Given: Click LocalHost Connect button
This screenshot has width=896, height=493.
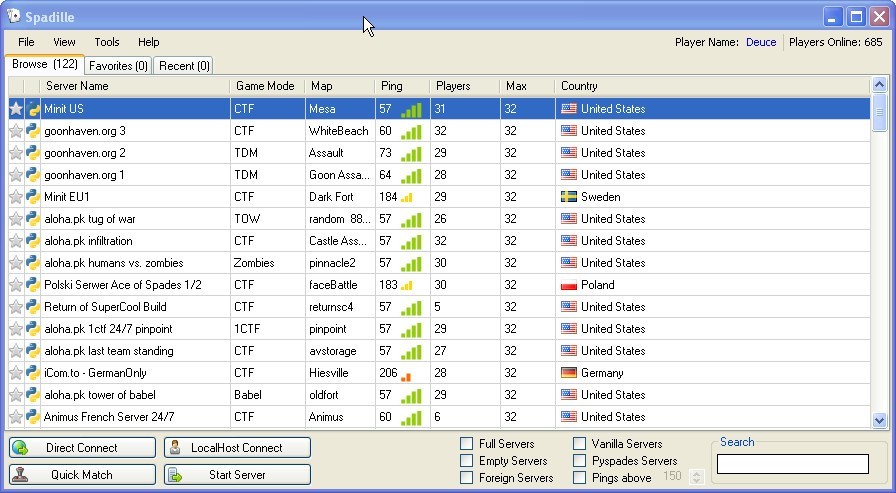Looking at the screenshot, I should click(x=237, y=448).
